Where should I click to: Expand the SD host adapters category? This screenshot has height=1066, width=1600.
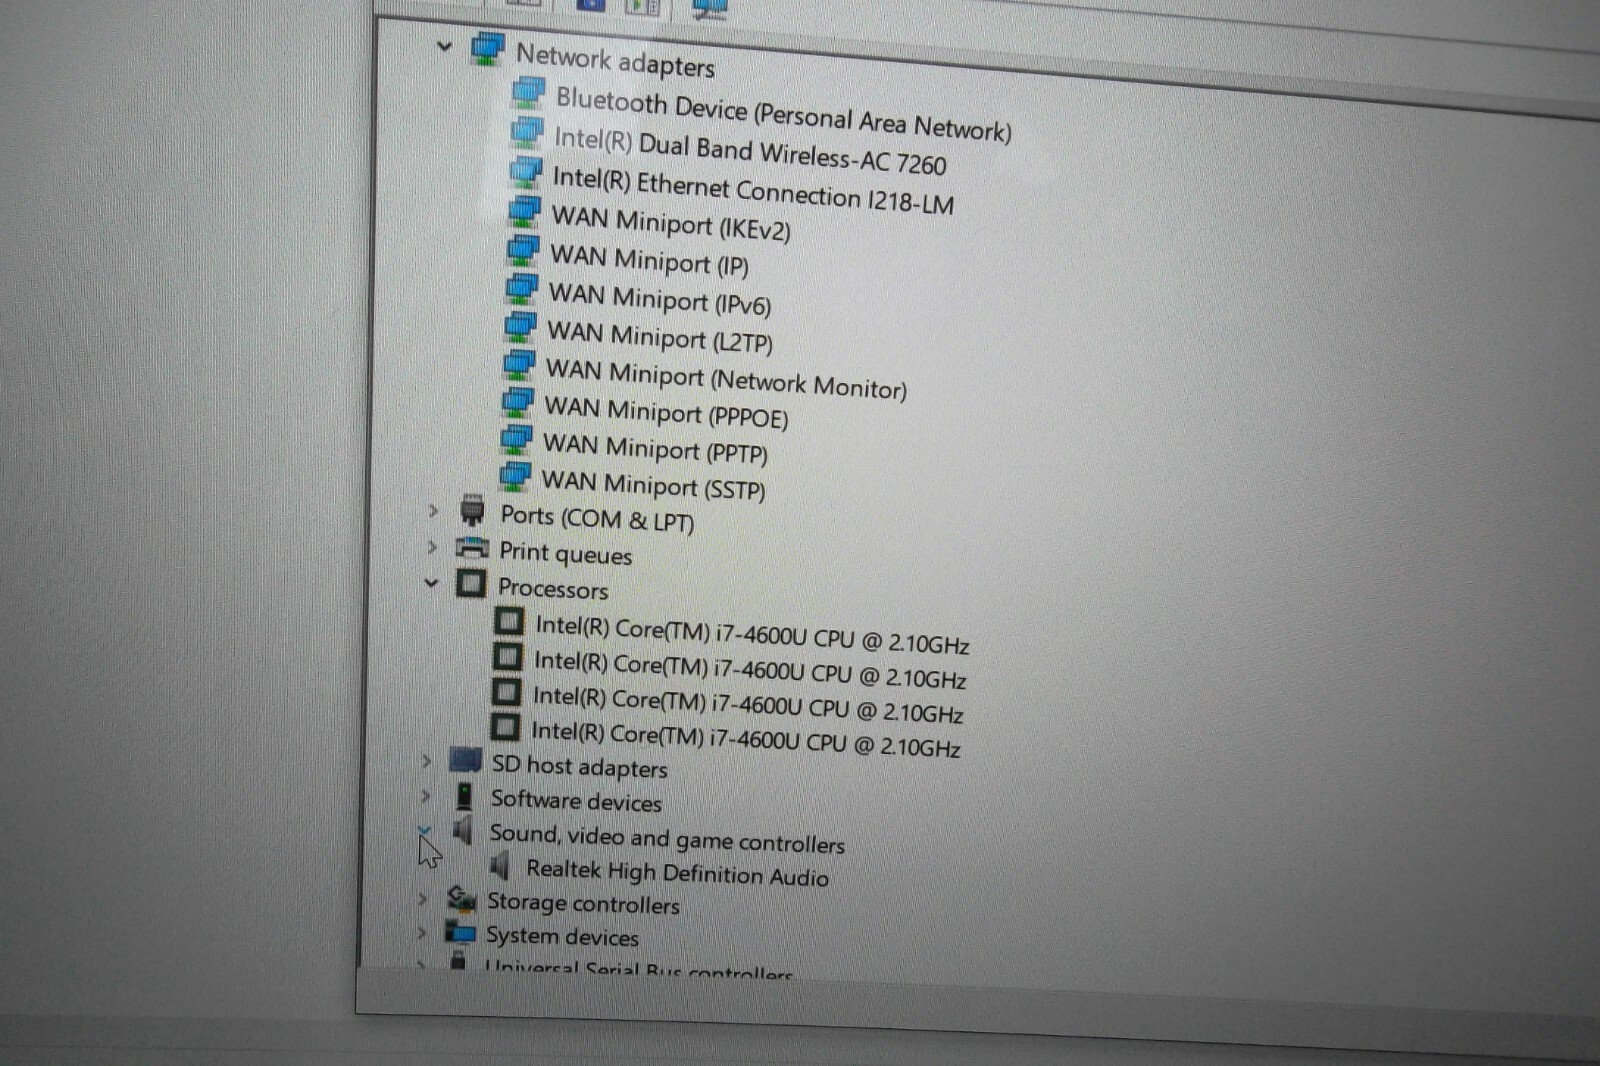(x=426, y=761)
